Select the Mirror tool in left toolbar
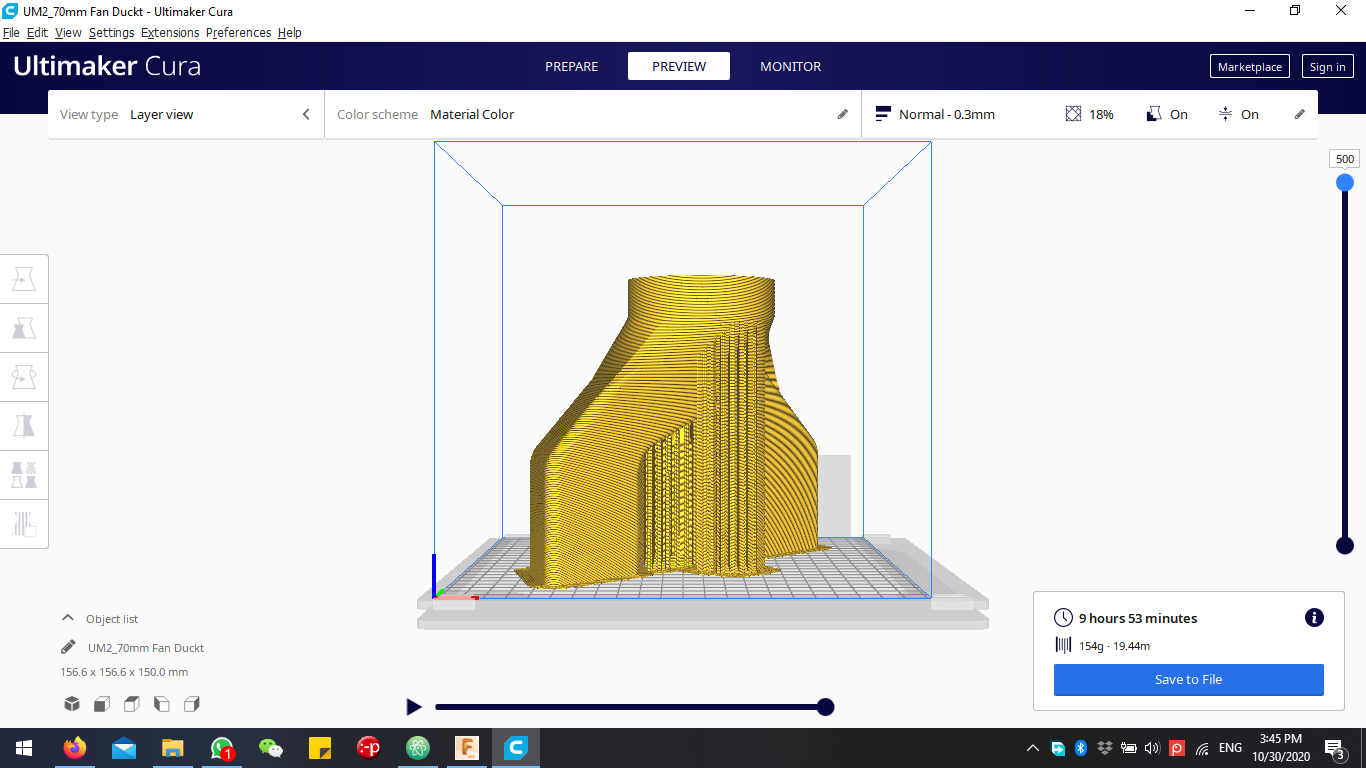 24,426
